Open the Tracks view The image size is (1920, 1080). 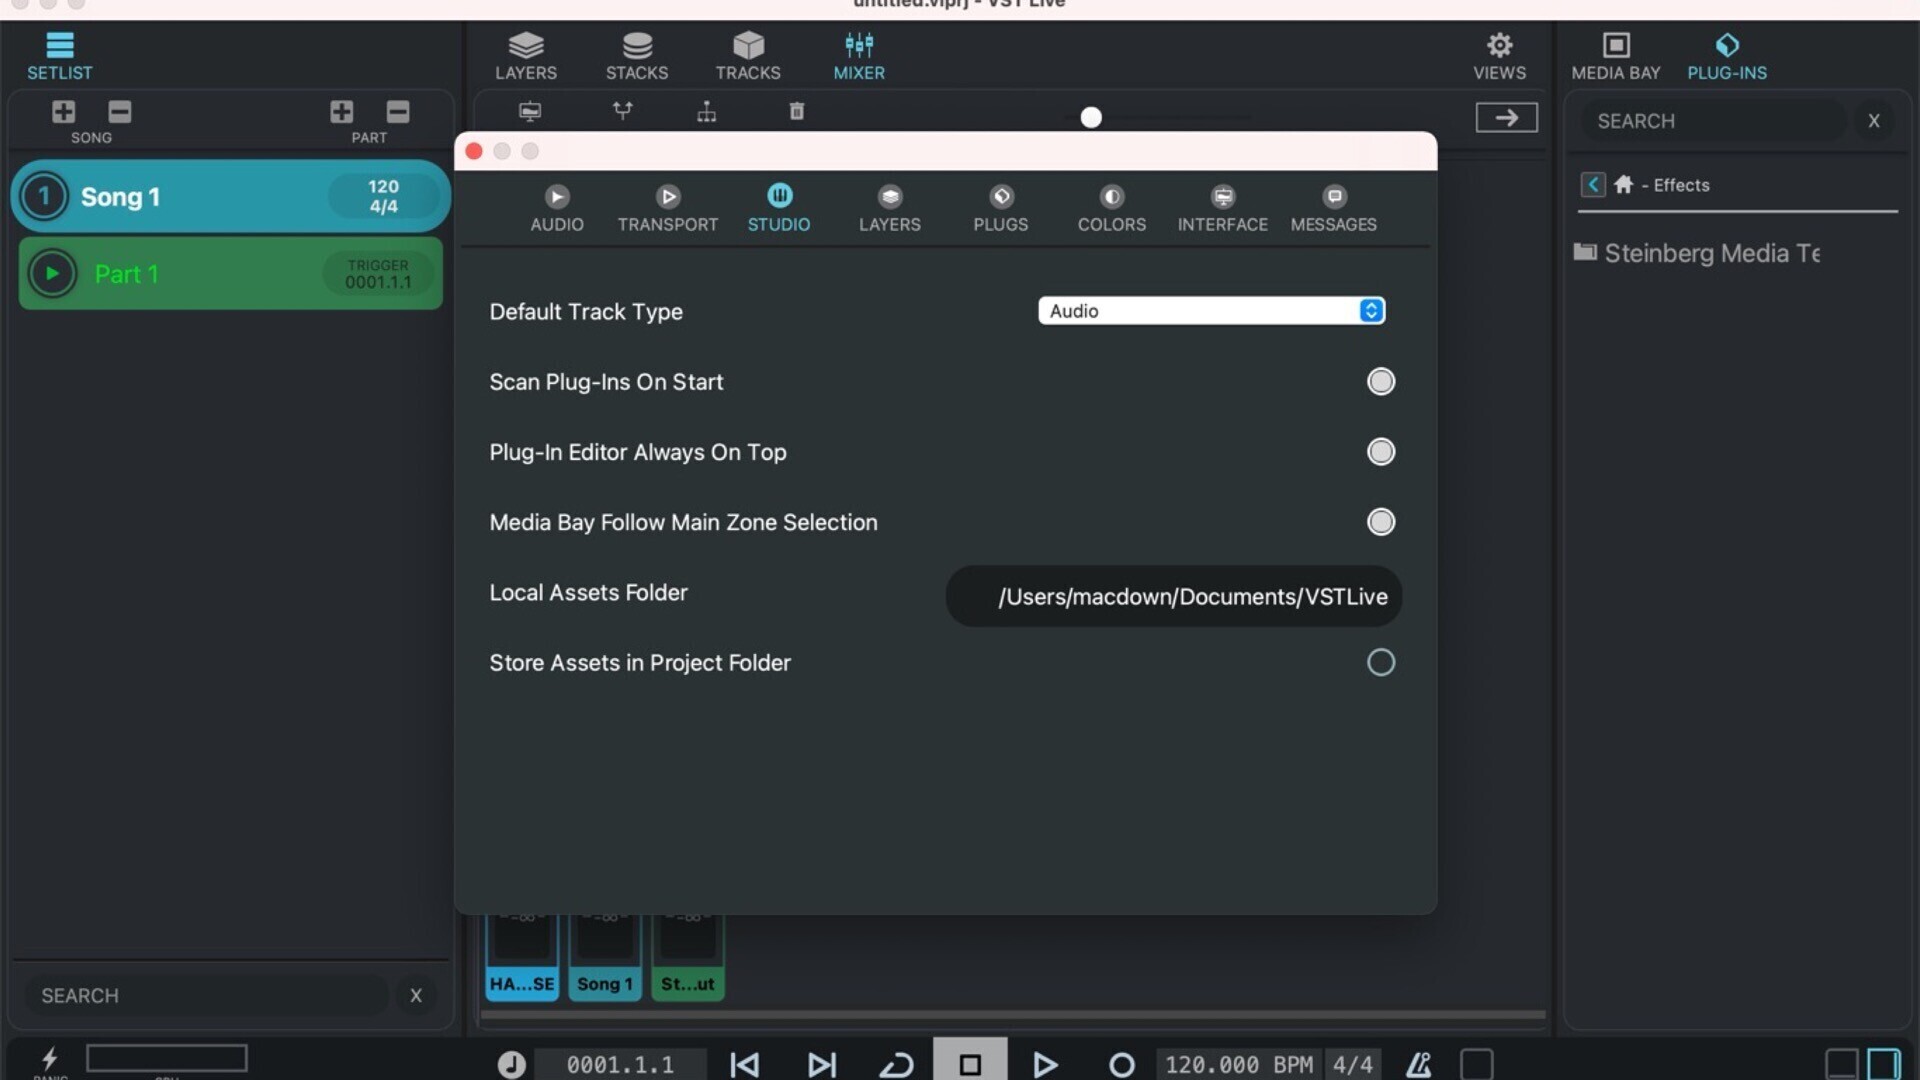(748, 56)
